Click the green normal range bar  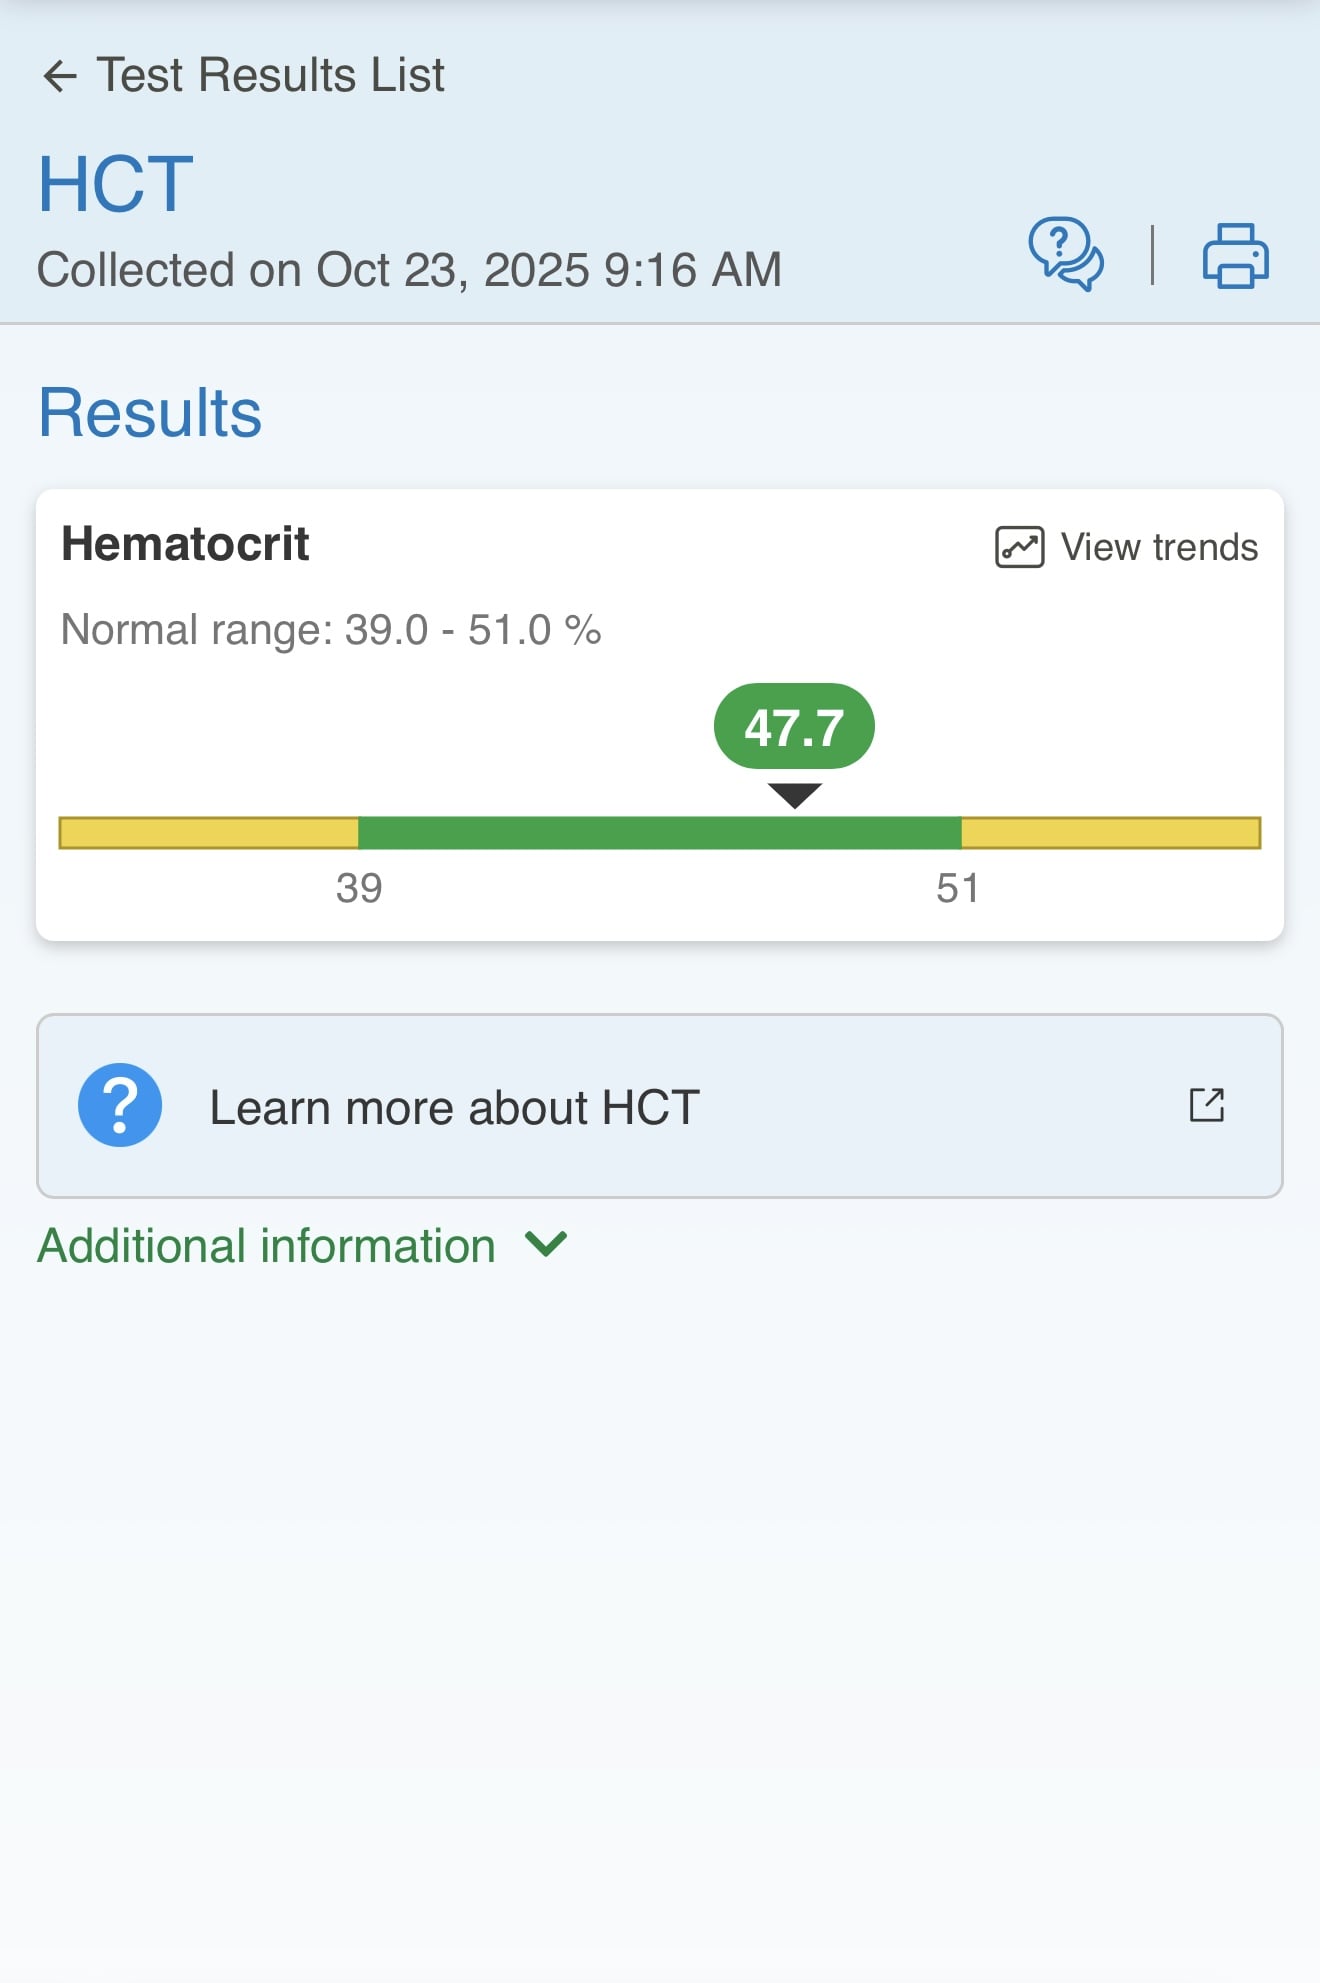[660, 833]
